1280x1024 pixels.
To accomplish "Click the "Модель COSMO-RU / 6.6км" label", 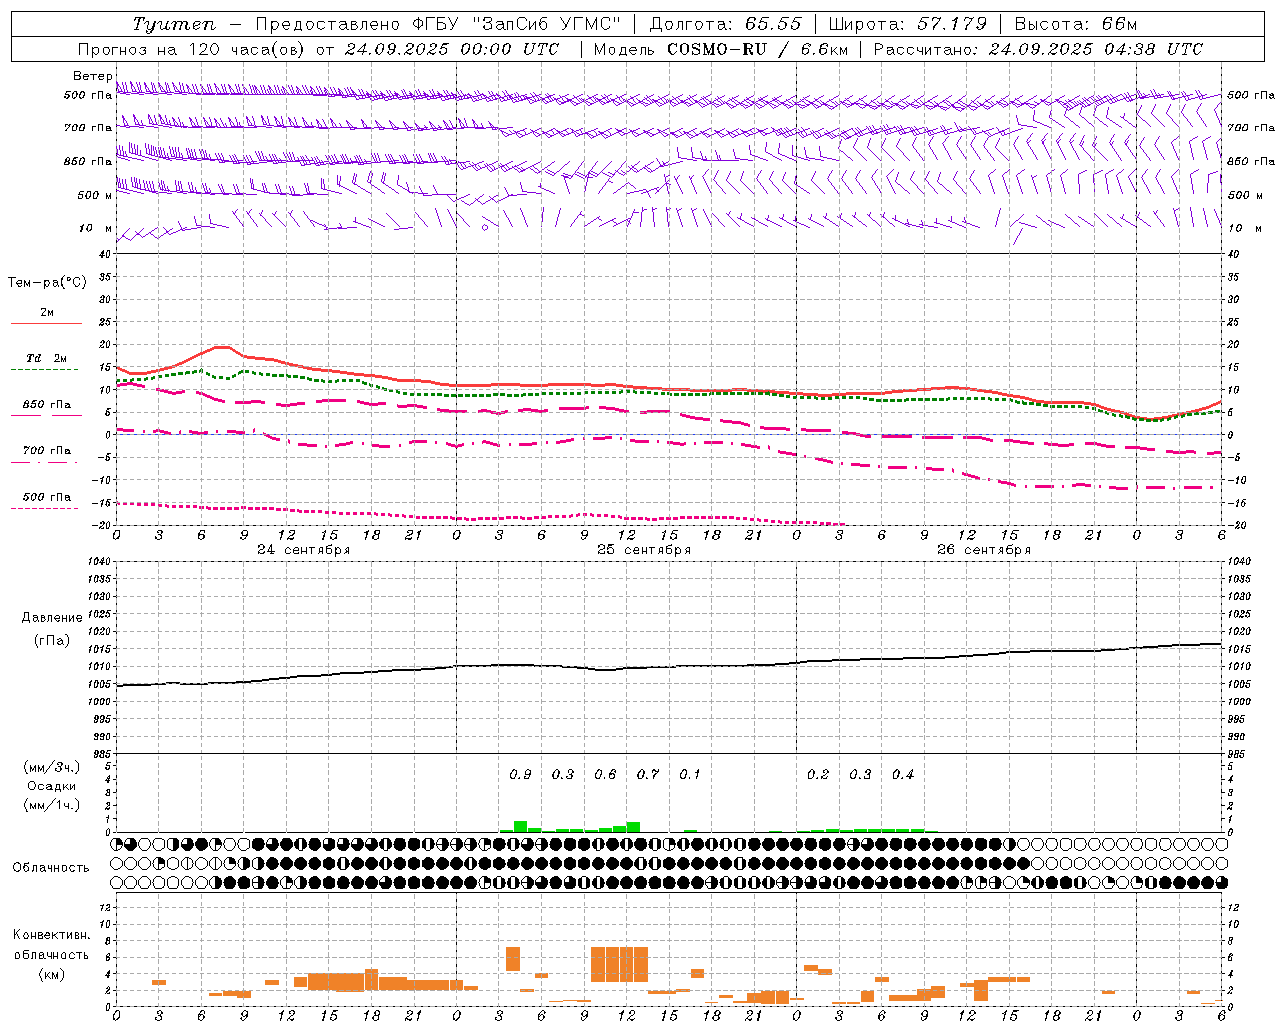I will coord(721,49).
